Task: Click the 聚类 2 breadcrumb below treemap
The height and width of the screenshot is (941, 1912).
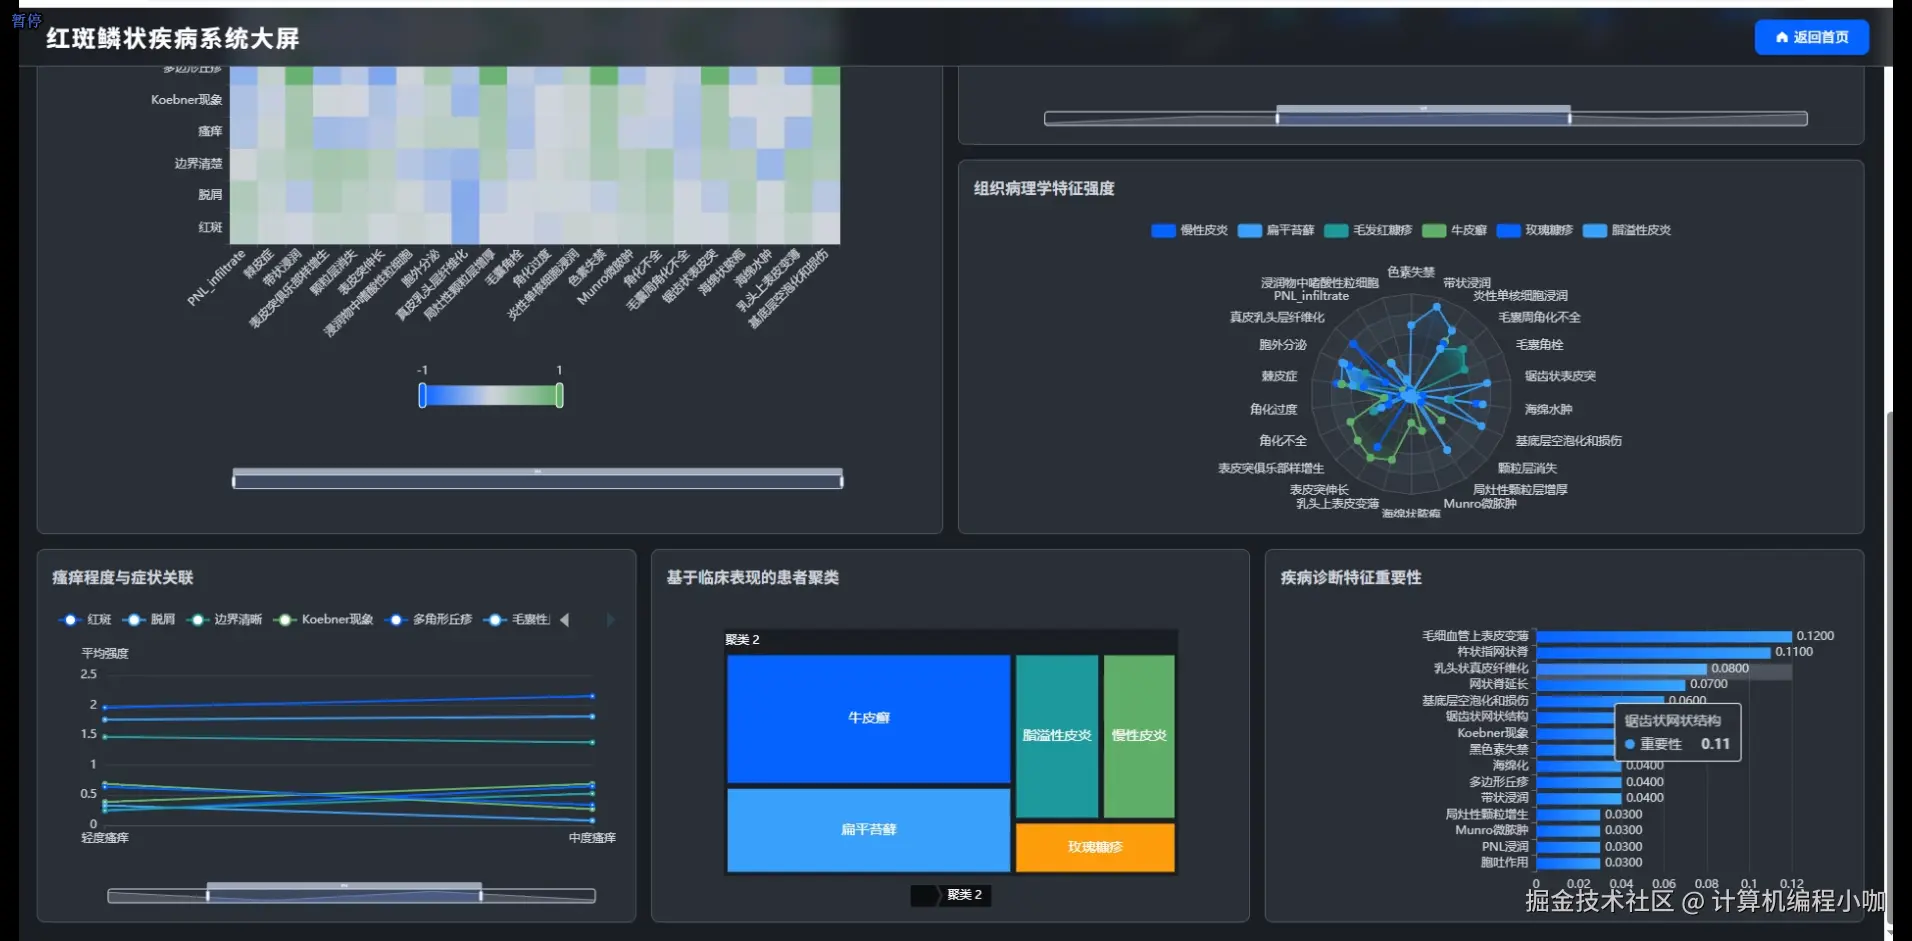Action: (965, 895)
